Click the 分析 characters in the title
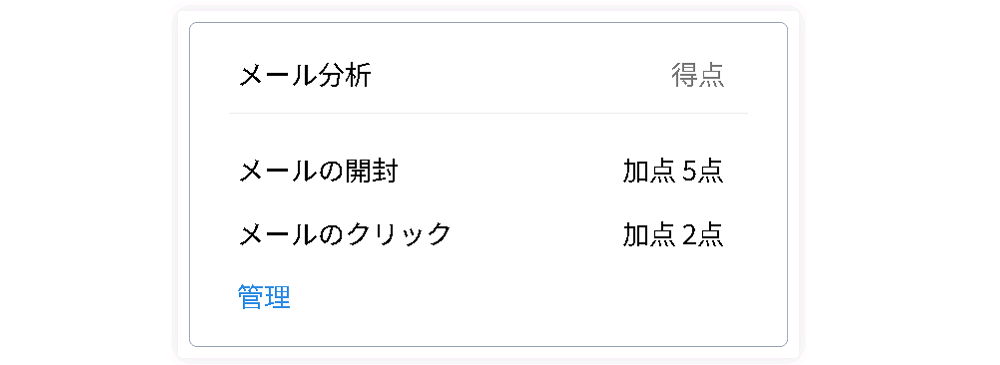Image resolution: width=1000 pixels, height=365 pixels. (x=345, y=76)
